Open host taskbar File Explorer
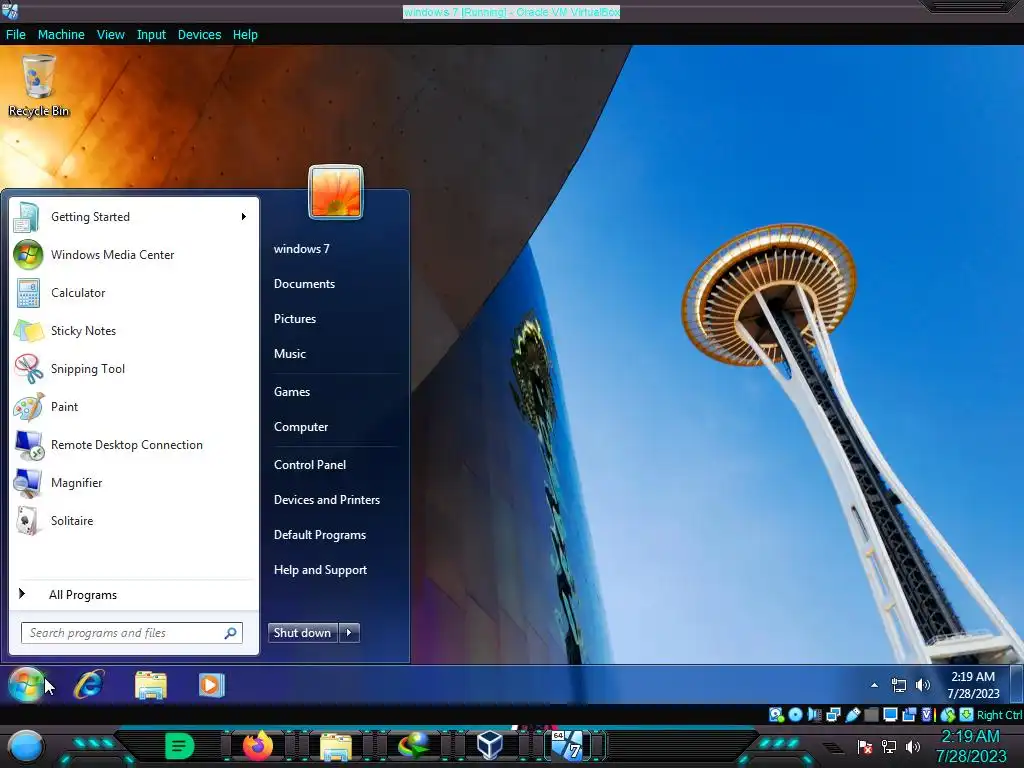 (x=336, y=746)
